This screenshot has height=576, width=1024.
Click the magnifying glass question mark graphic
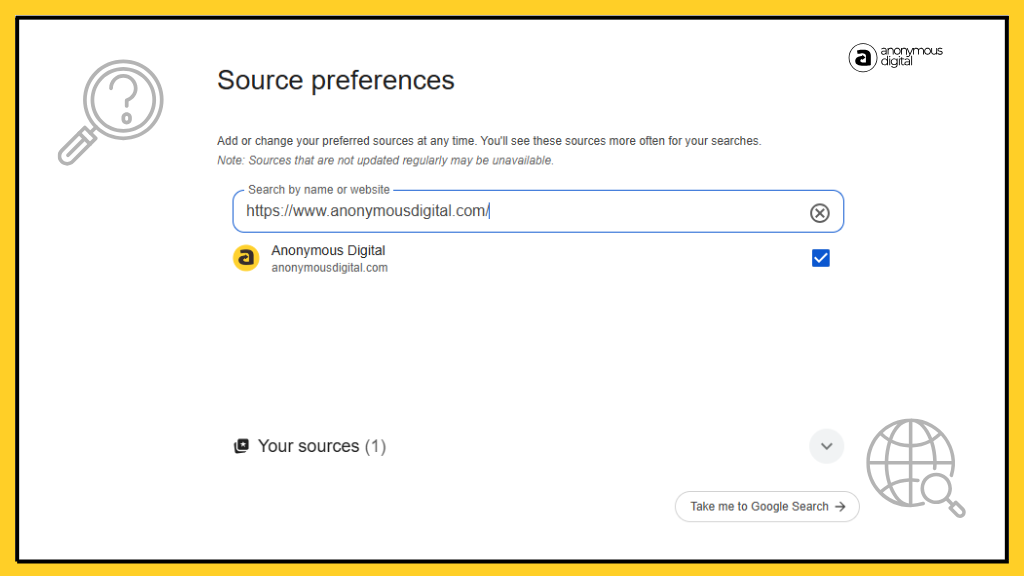[x=111, y=111]
